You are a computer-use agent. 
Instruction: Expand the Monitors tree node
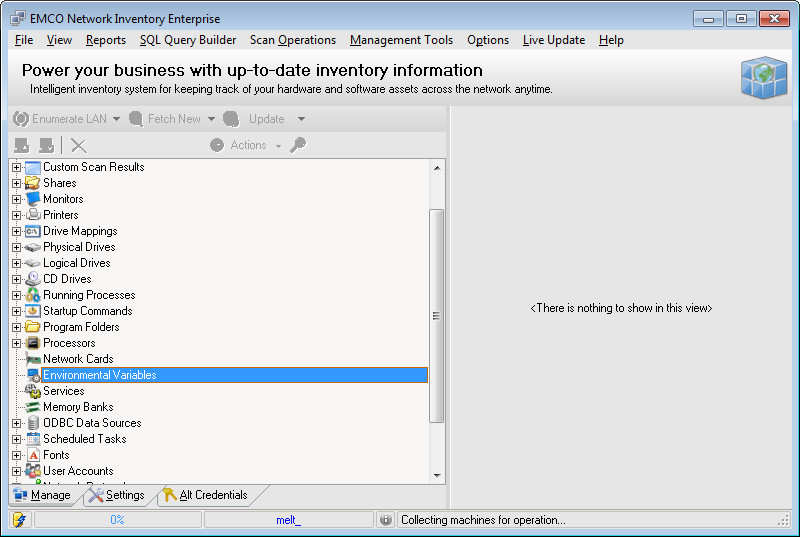[x=17, y=199]
